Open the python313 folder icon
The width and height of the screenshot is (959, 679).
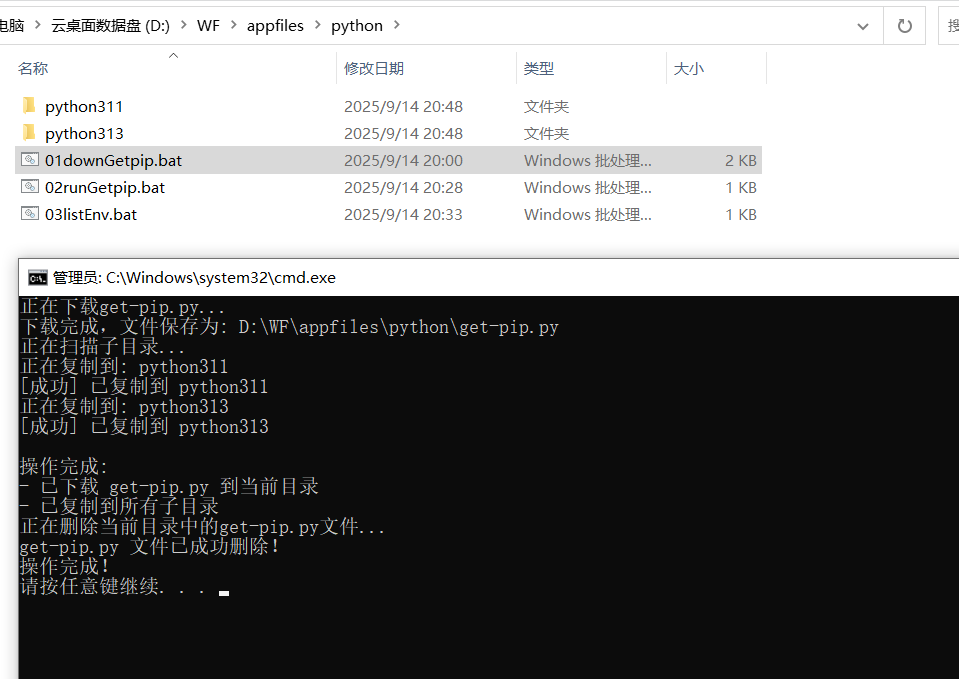click(x=29, y=133)
